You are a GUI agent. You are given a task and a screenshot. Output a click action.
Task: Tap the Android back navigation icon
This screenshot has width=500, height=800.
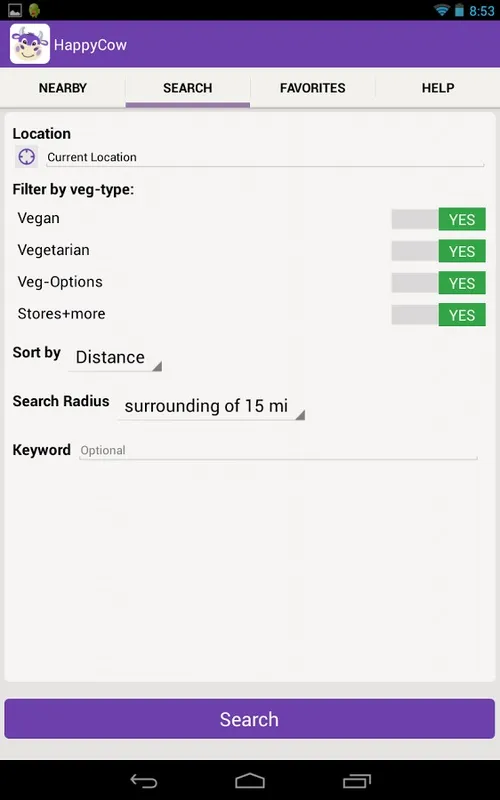144,781
